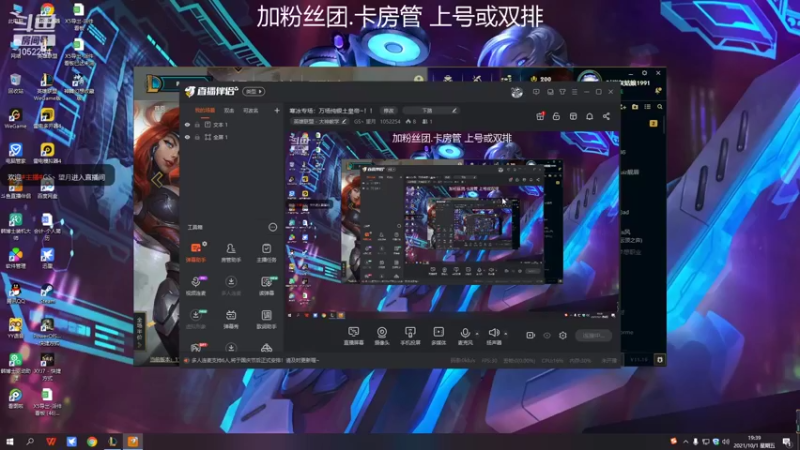The width and height of the screenshot is (800, 450).
Task: Add a 多媒体 media source
Action: (438, 336)
